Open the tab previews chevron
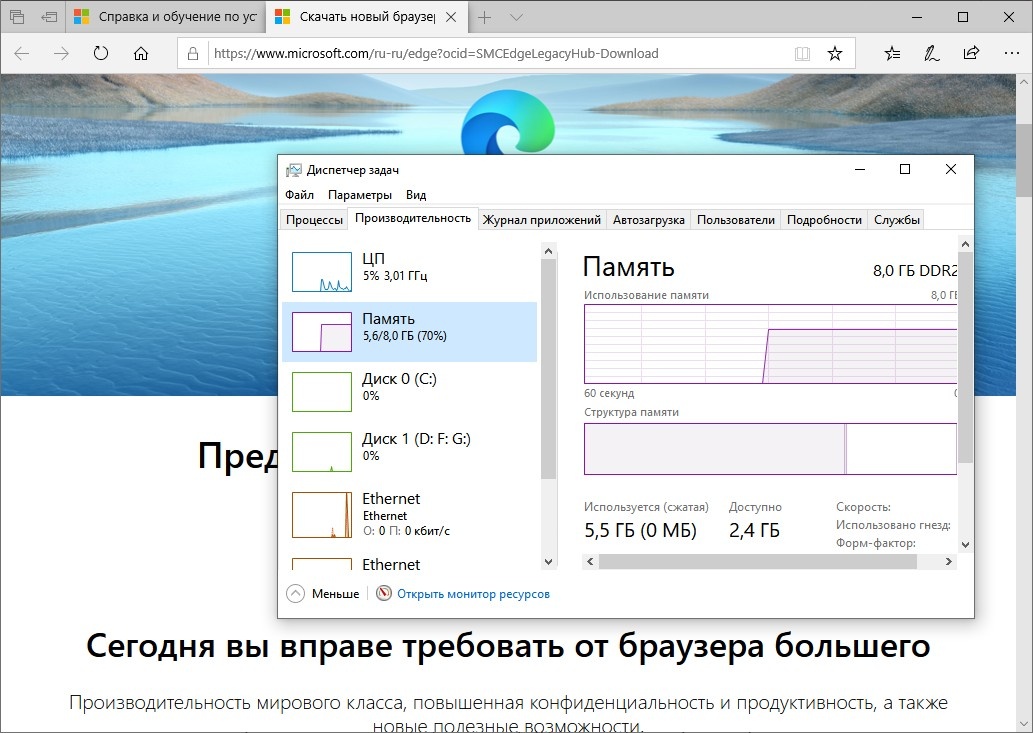This screenshot has width=1033, height=733. click(x=516, y=17)
